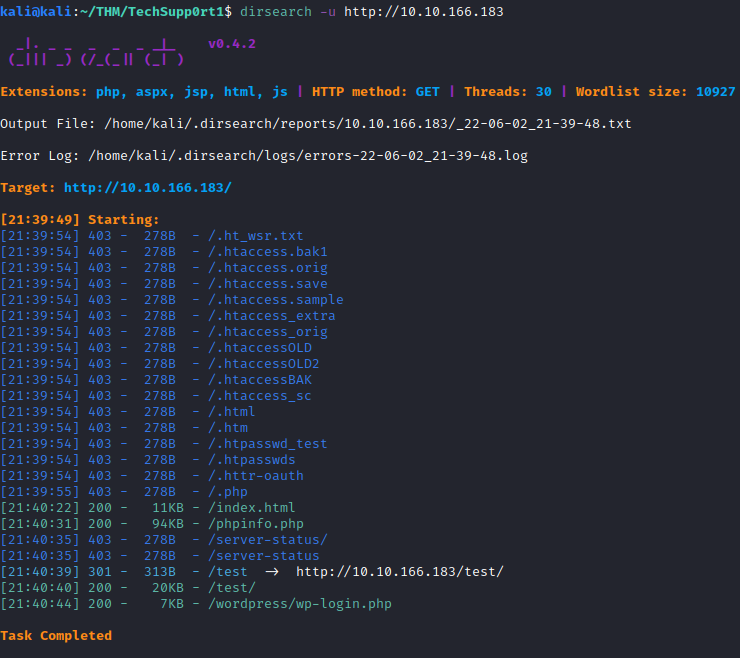Select the /phpinfo.php result path
This screenshot has width=740, height=658.
[255, 524]
